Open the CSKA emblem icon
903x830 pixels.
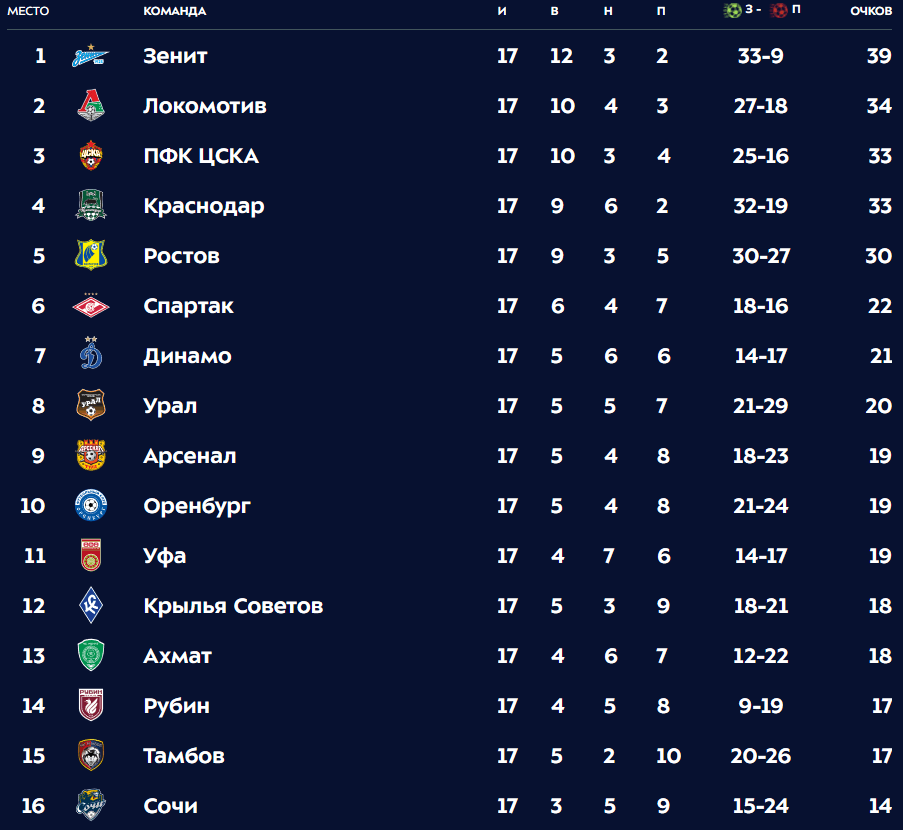[90, 156]
